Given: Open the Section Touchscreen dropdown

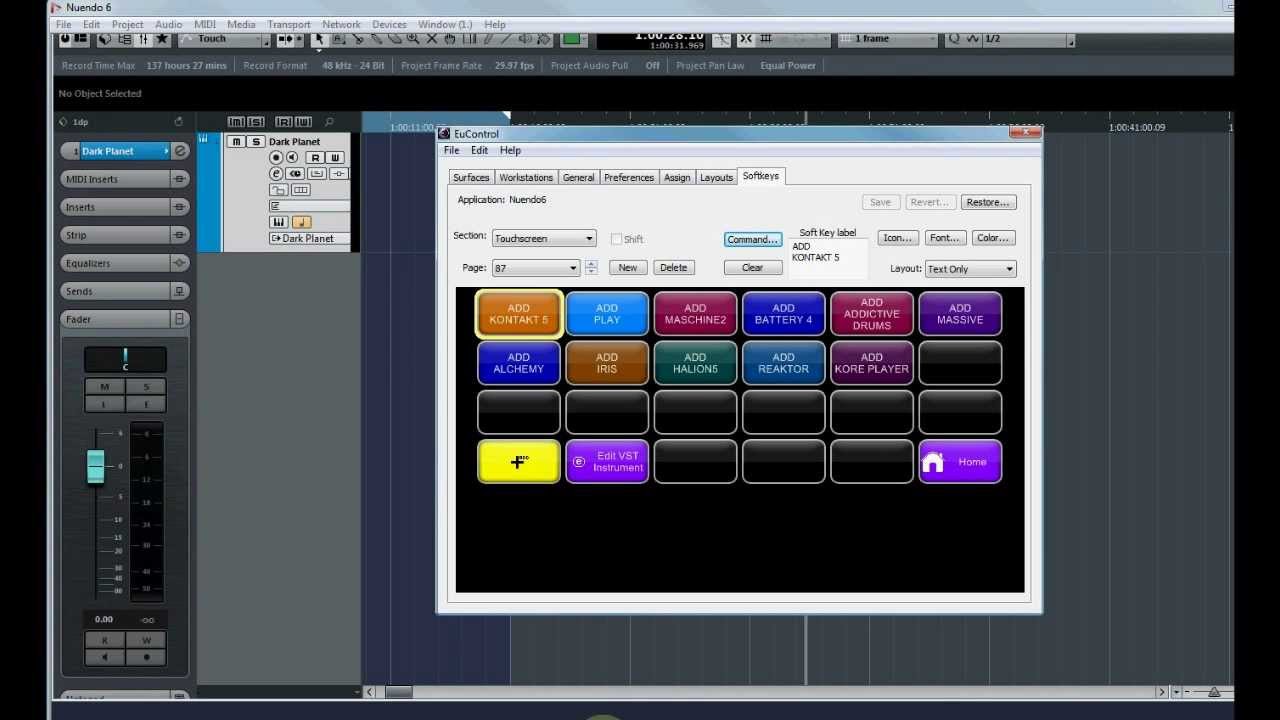Looking at the screenshot, I should (x=544, y=238).
